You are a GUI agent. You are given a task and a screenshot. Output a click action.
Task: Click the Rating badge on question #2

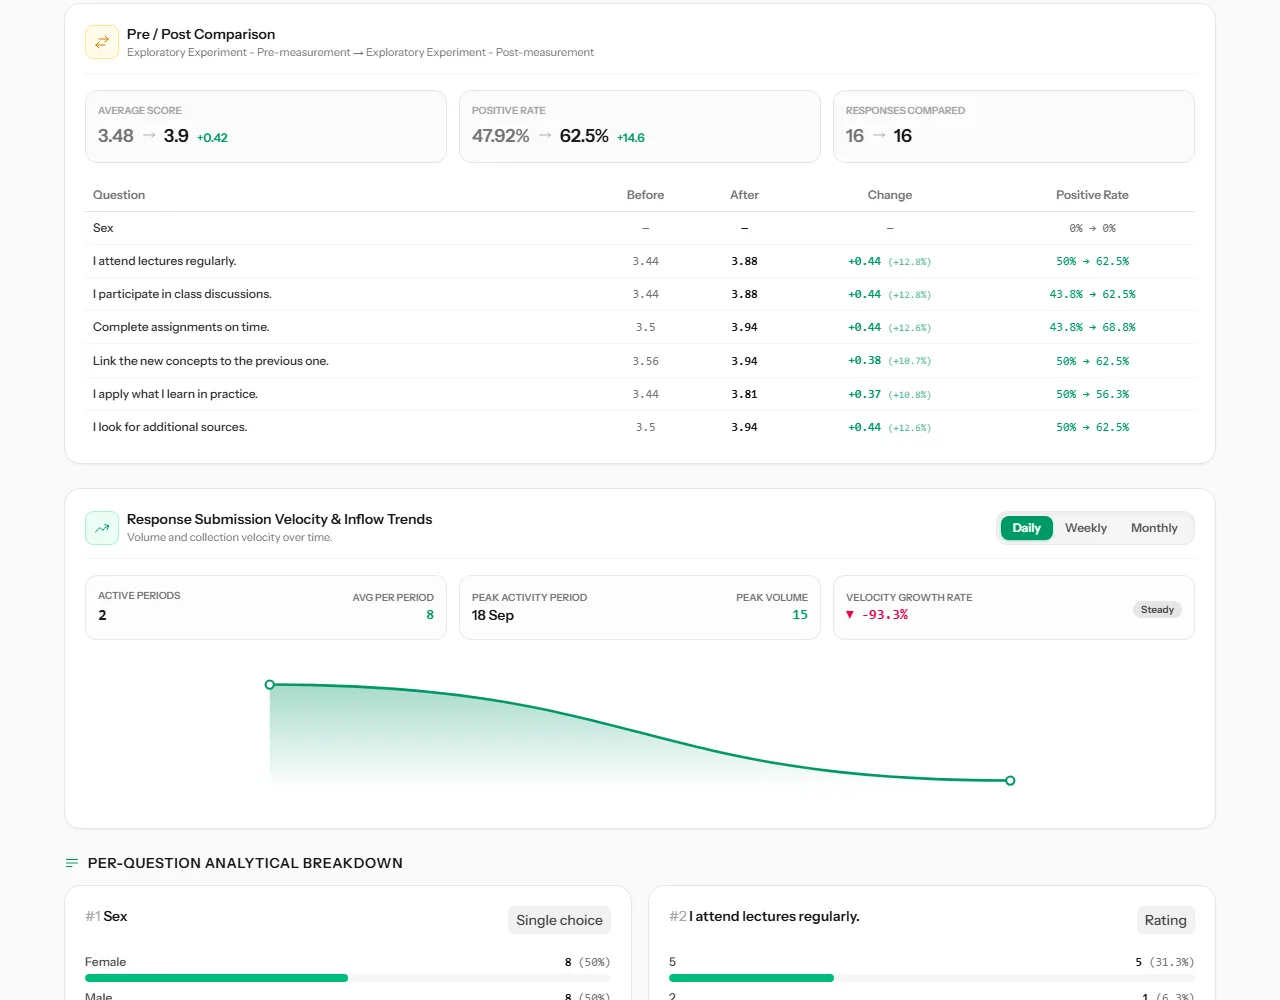pyautogui.click(x=1165, y=920)
